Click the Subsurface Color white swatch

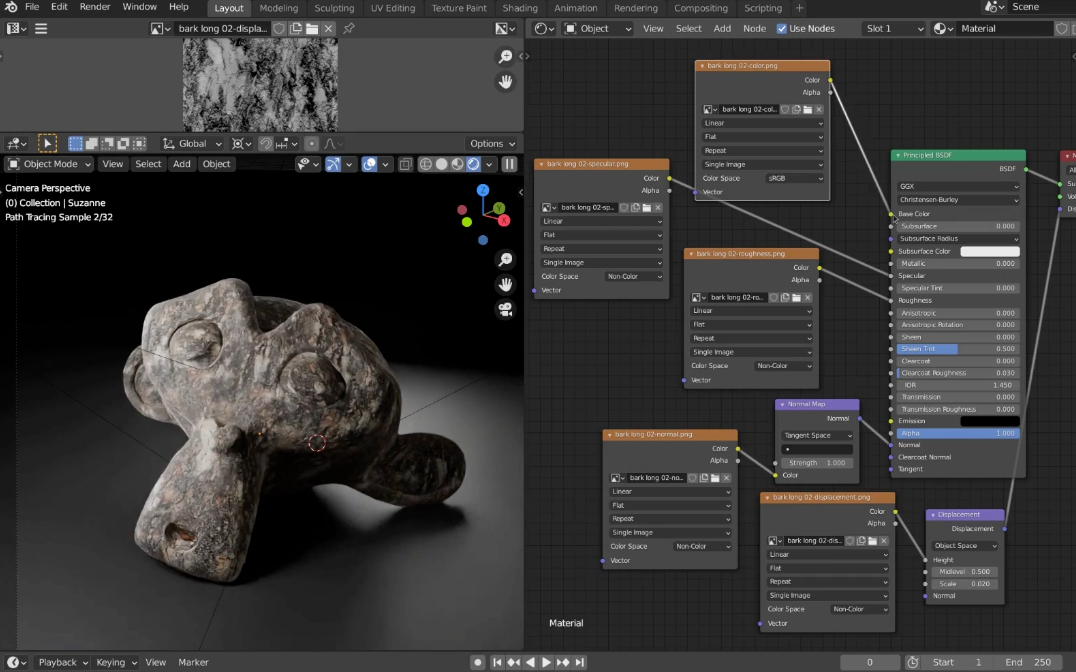pyautogui.click(x=989, y=251)
